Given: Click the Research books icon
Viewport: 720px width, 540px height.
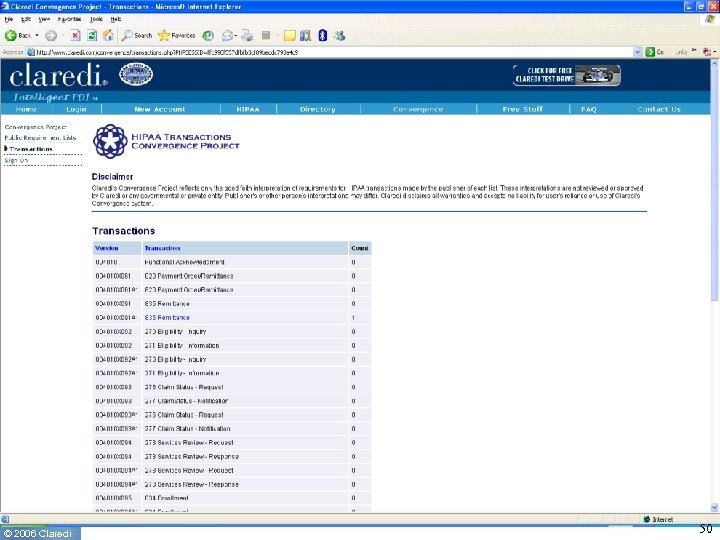Looking at the screenshot, I should click(305, 35).
